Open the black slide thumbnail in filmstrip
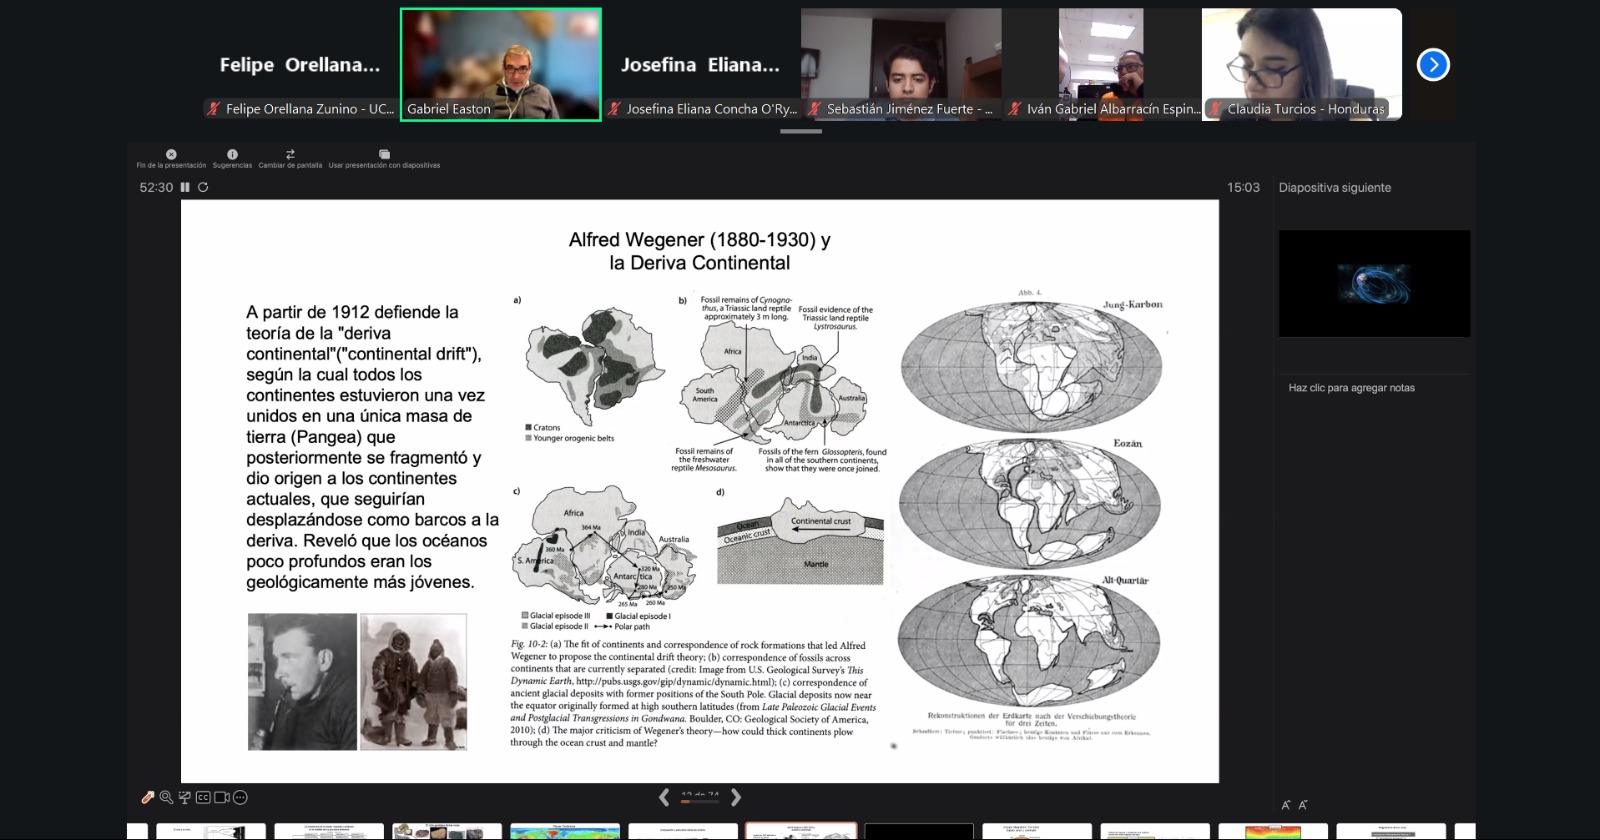This screenshot has width=1600, height=840. tap(919, 831)
